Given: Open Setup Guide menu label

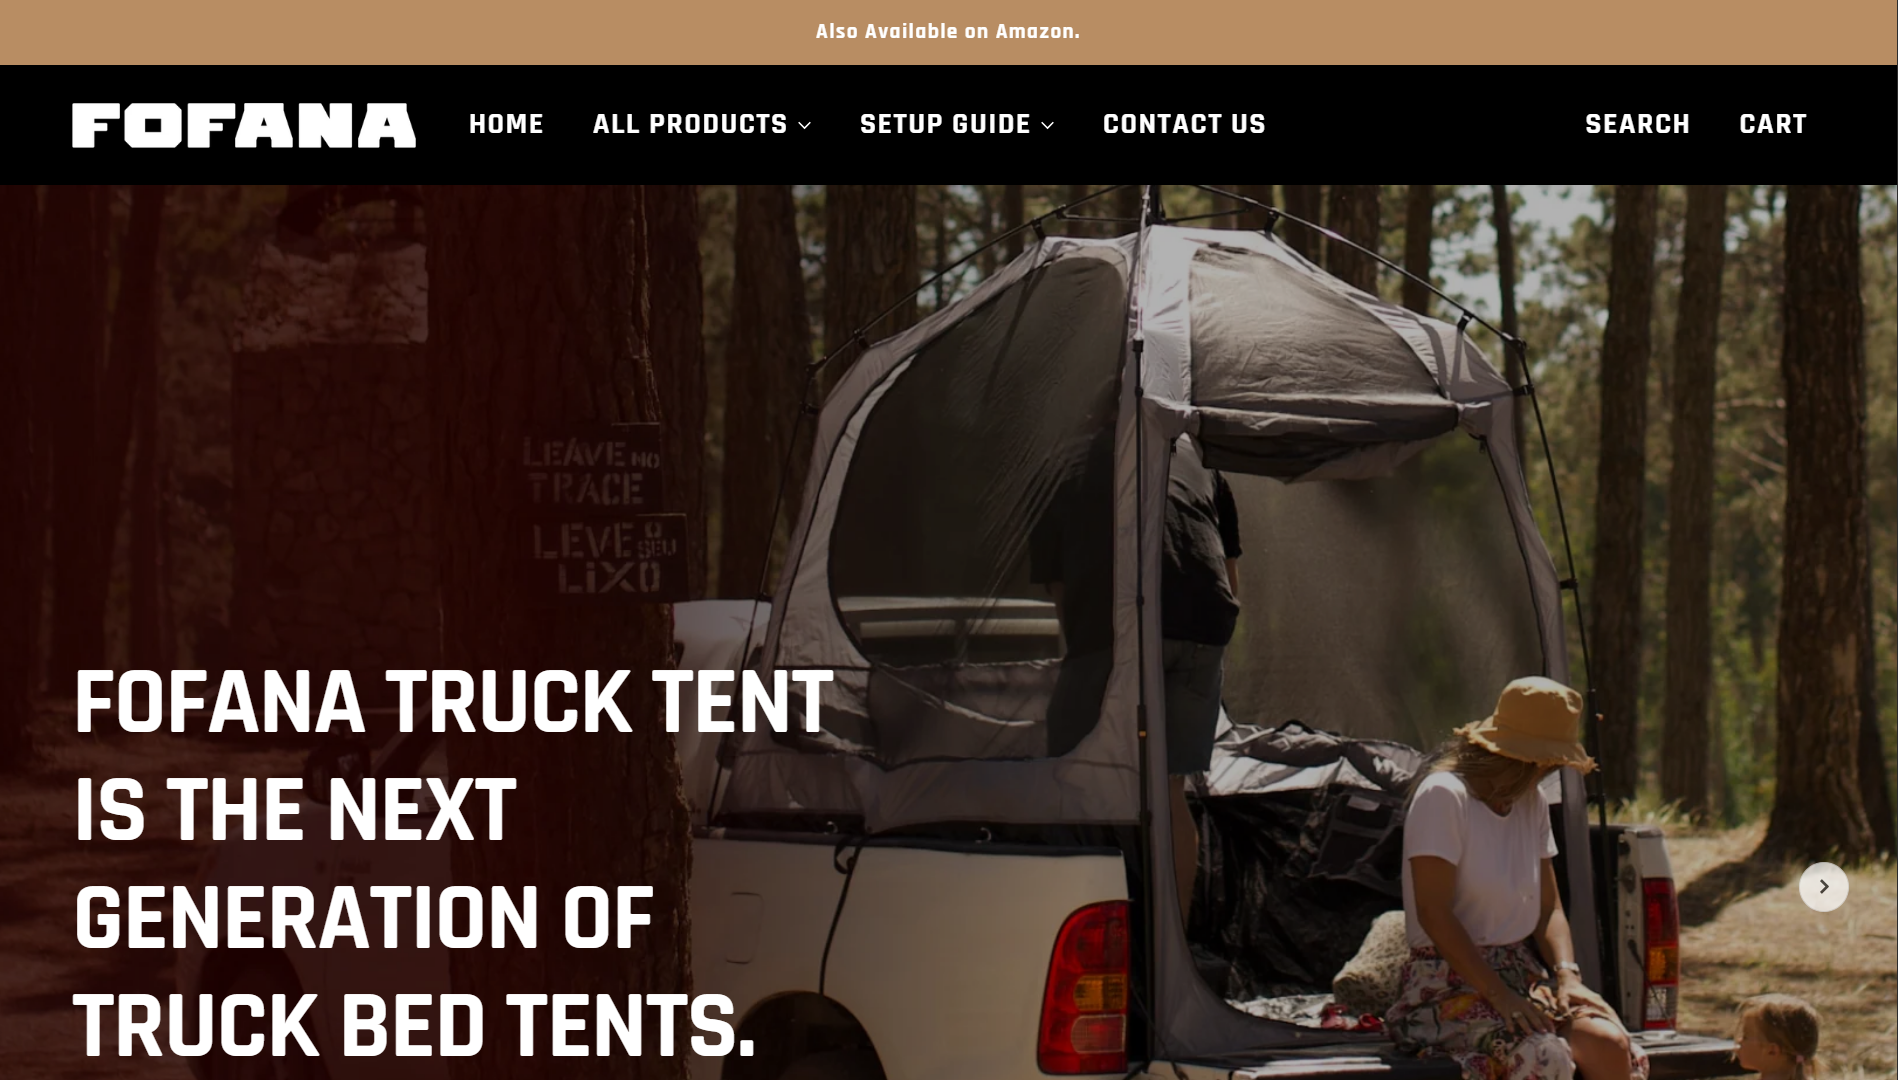Looking at the screenshot, I should click(x=945, y=124).
